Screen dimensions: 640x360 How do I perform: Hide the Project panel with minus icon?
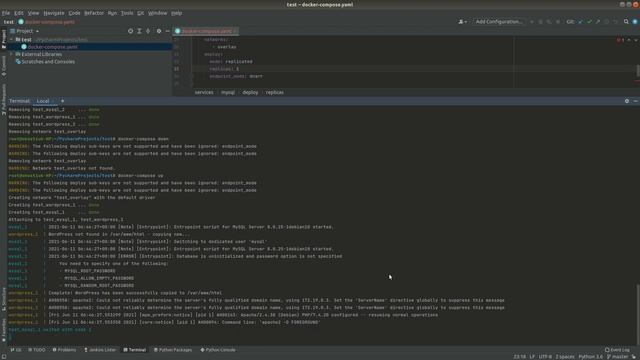tap(167, 31)
